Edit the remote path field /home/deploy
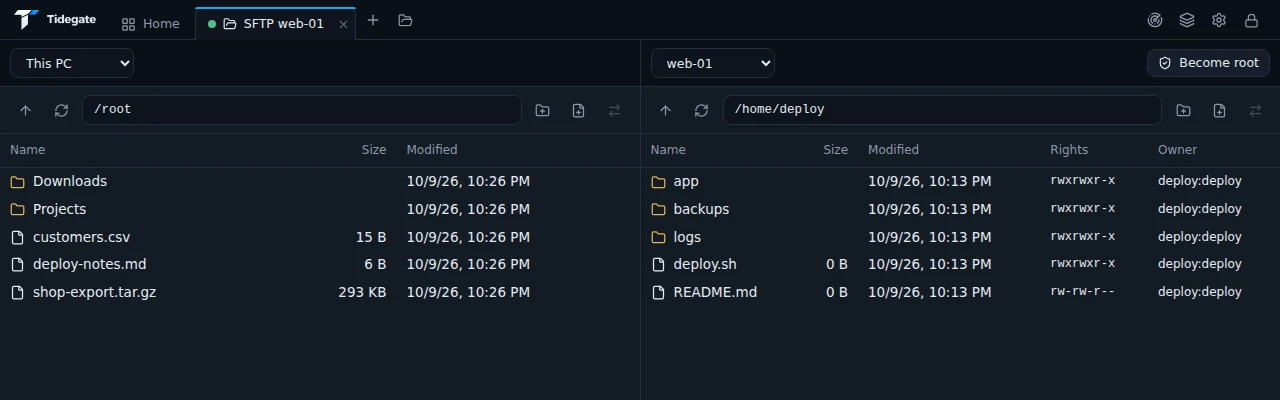The height and width of the screenshot is (400, 1280). [x=942, y=110]
